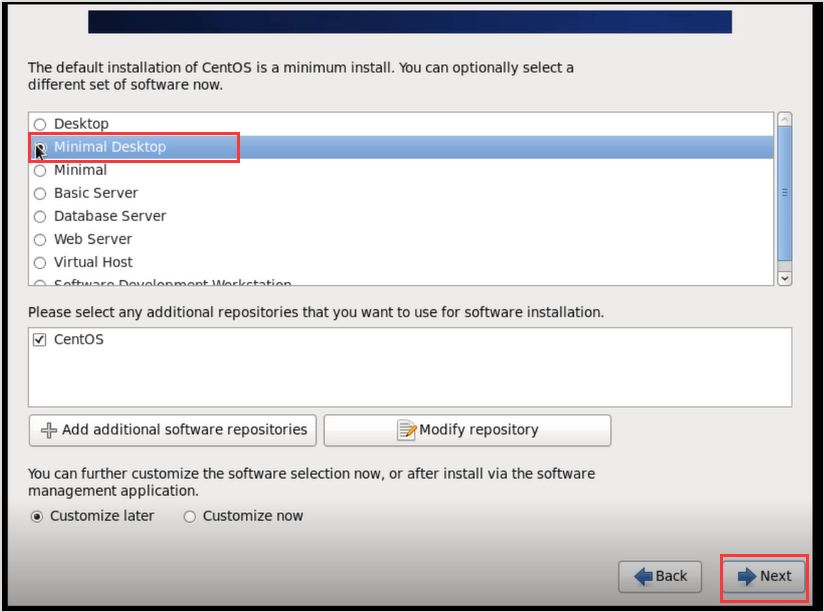The width and height of the screenshot is (824, 612).
Task: Go Back to the previous step
Action: point(660,577)
